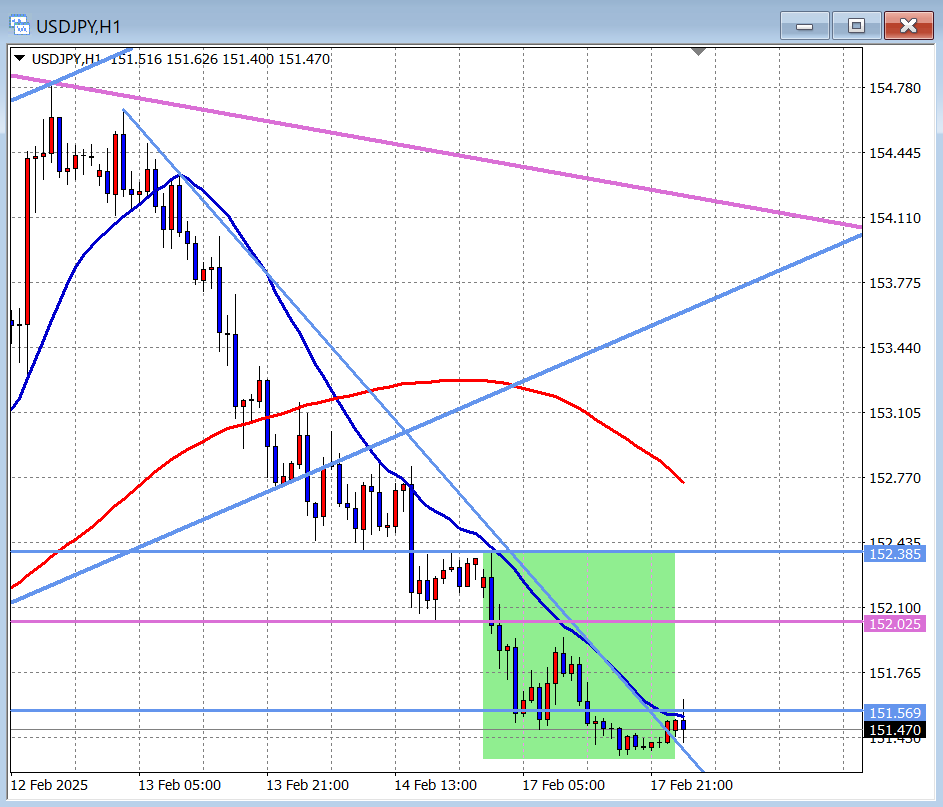Click the 17 Feb 05:00 time label
Viewport: 943px width, 807px height.
pos(563,785)
